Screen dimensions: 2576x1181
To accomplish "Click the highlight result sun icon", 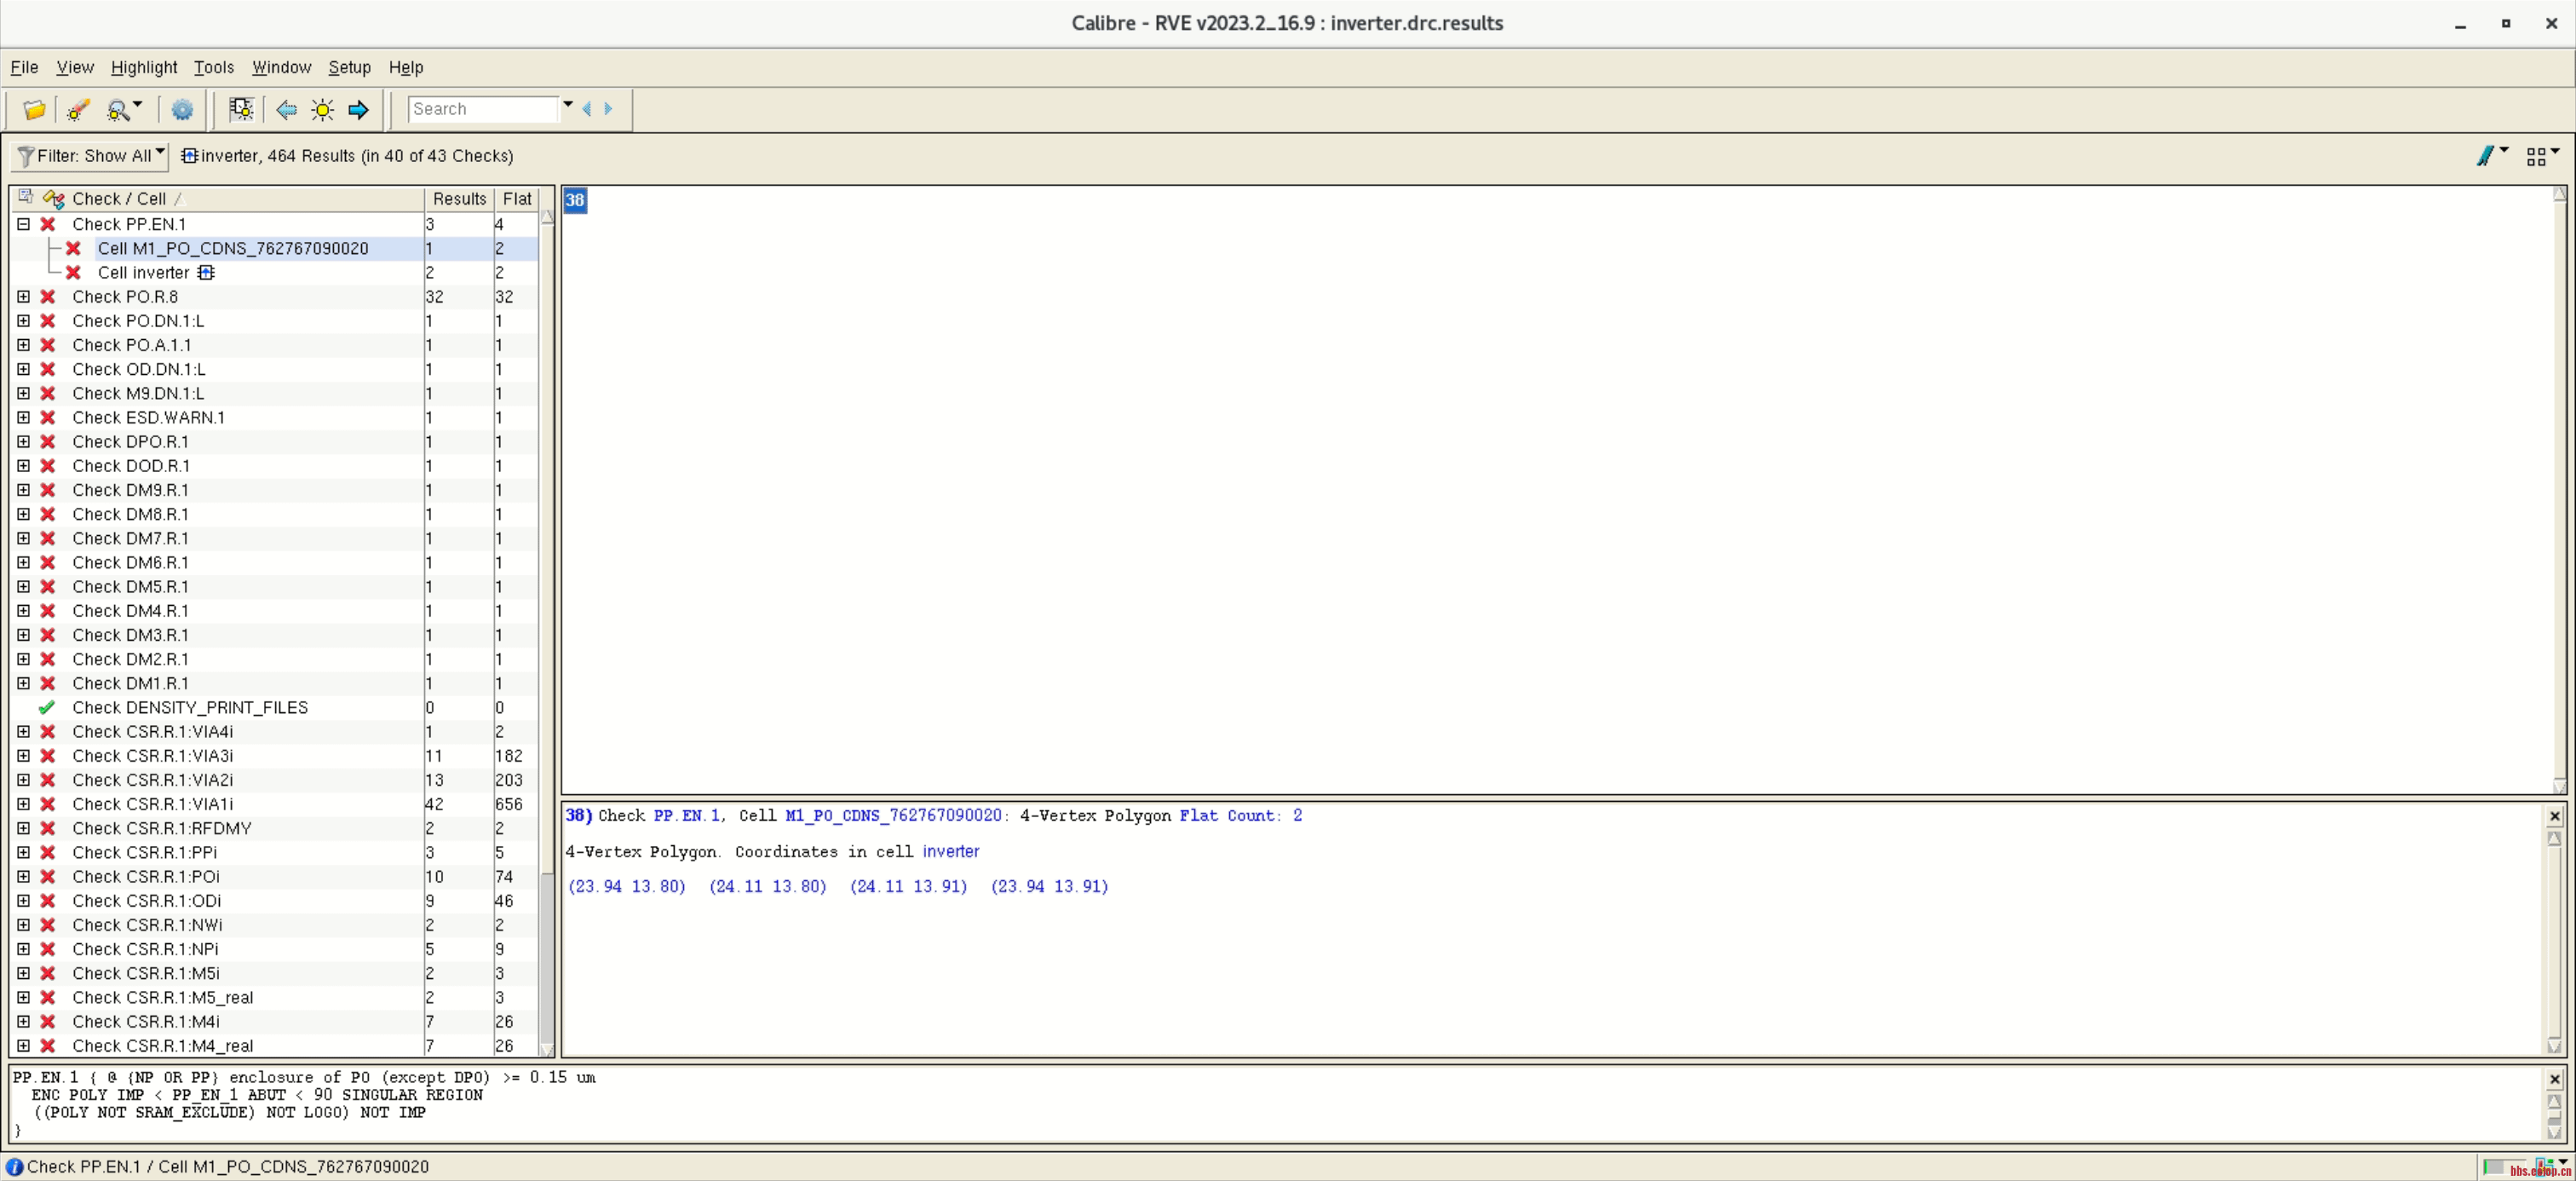I will 322,109.
